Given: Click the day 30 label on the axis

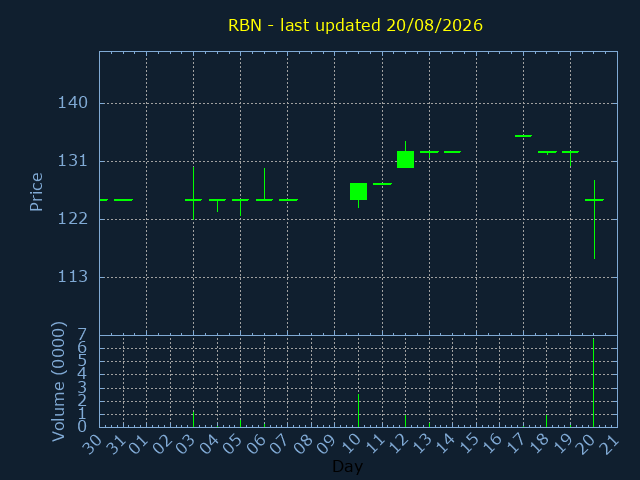Looking at the screenshot, I should (92, 444).
